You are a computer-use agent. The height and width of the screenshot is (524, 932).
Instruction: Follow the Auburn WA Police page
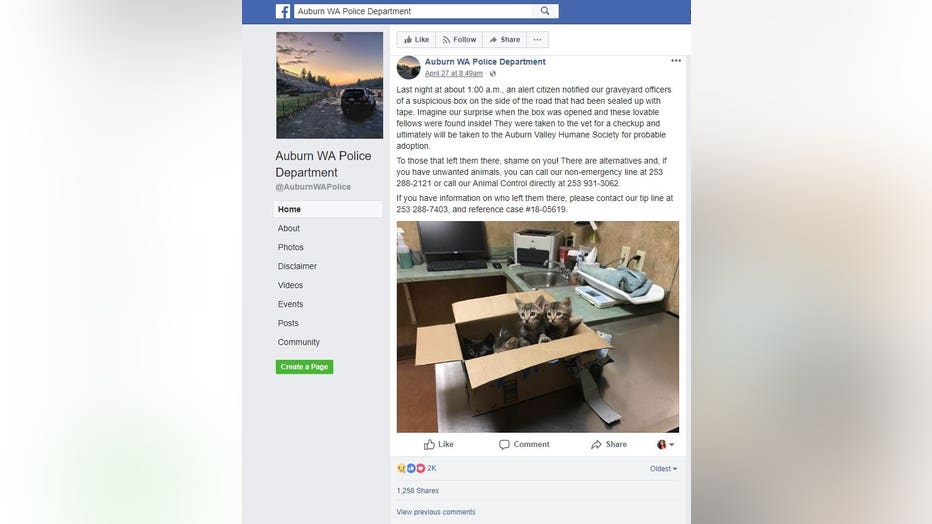459,40
